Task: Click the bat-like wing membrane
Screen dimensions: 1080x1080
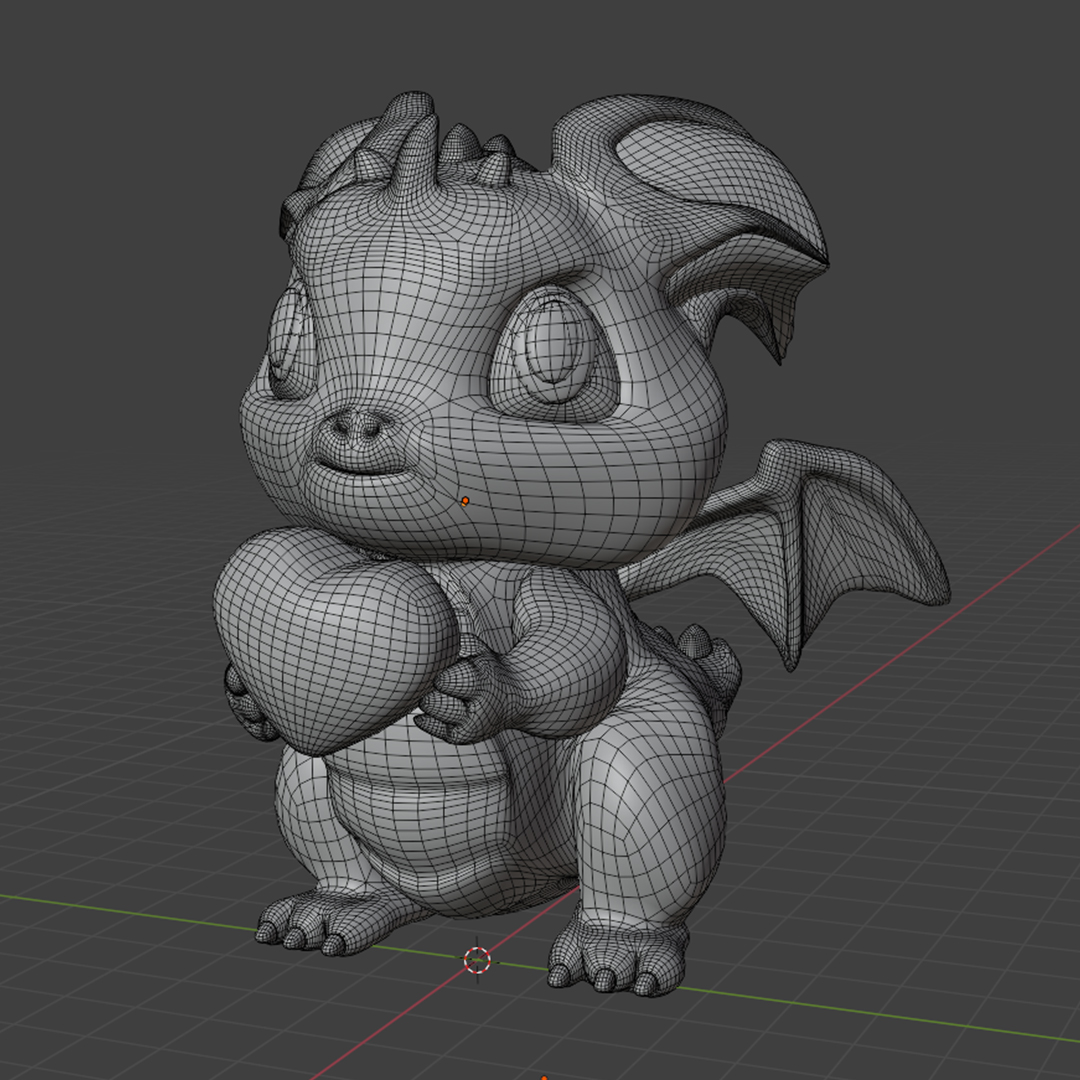Action: pyautogui.click(x=850, y=540)
